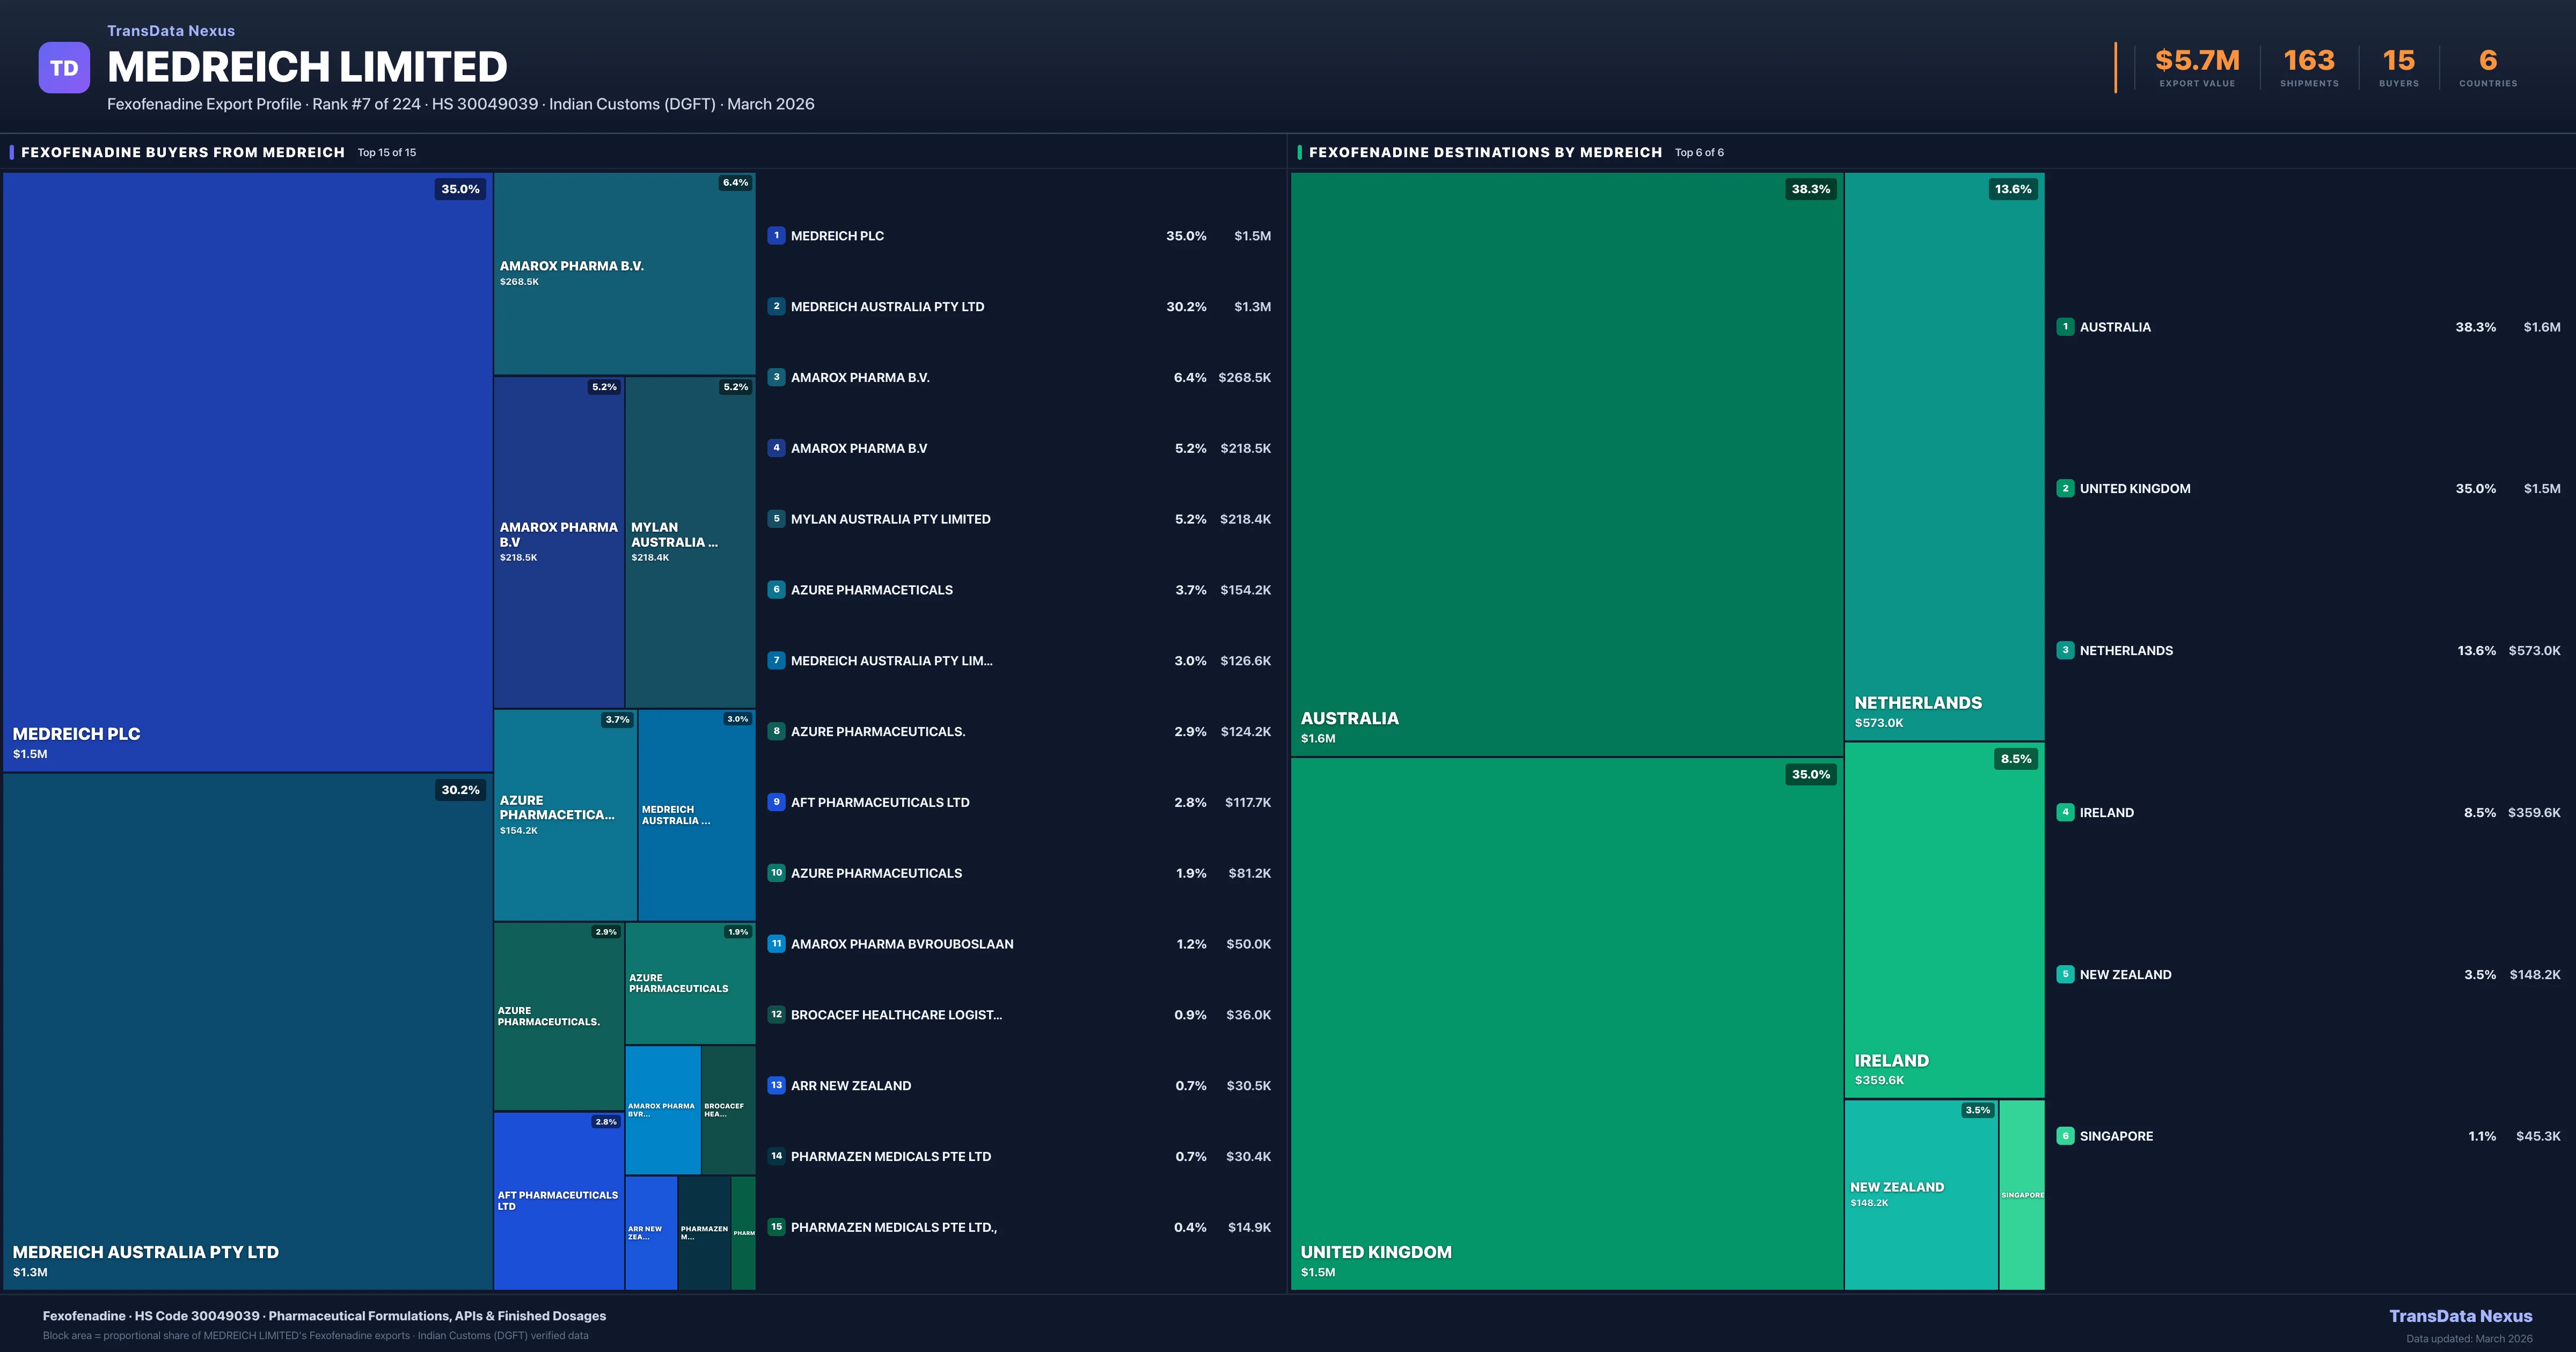Screen dimensions: 2576x1352
Task: Click TransData Nexus footer brand link
Action: 2460,1316
